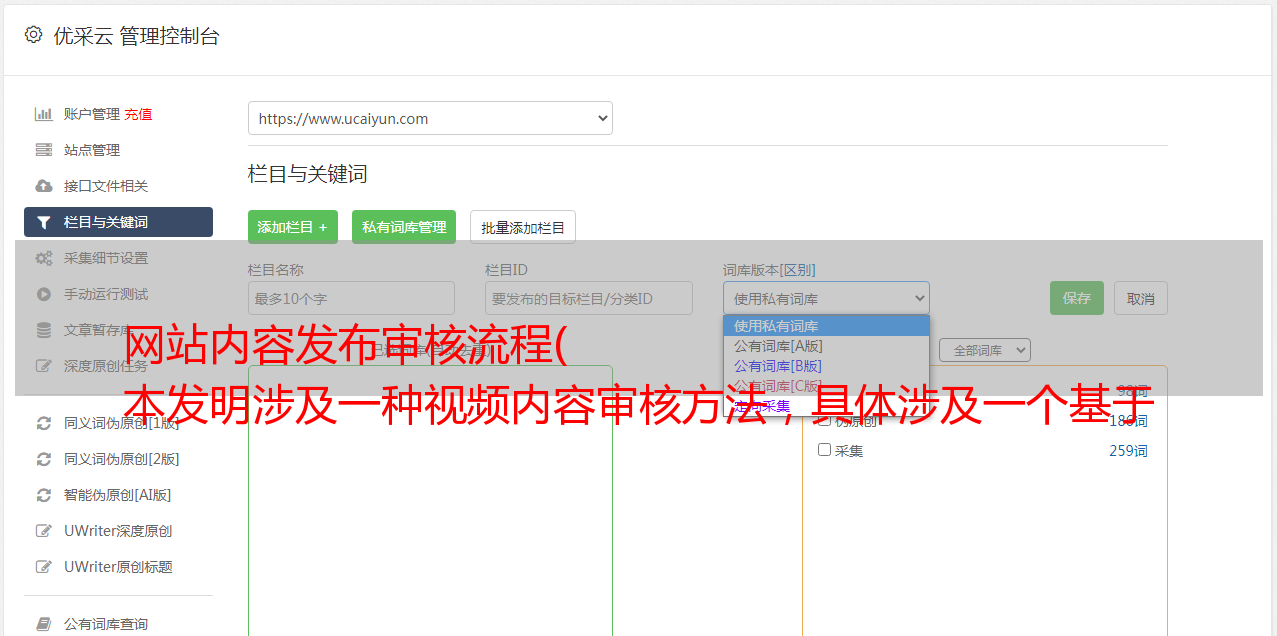Focus the 栏目名称 input field

[x=351, y=298]
